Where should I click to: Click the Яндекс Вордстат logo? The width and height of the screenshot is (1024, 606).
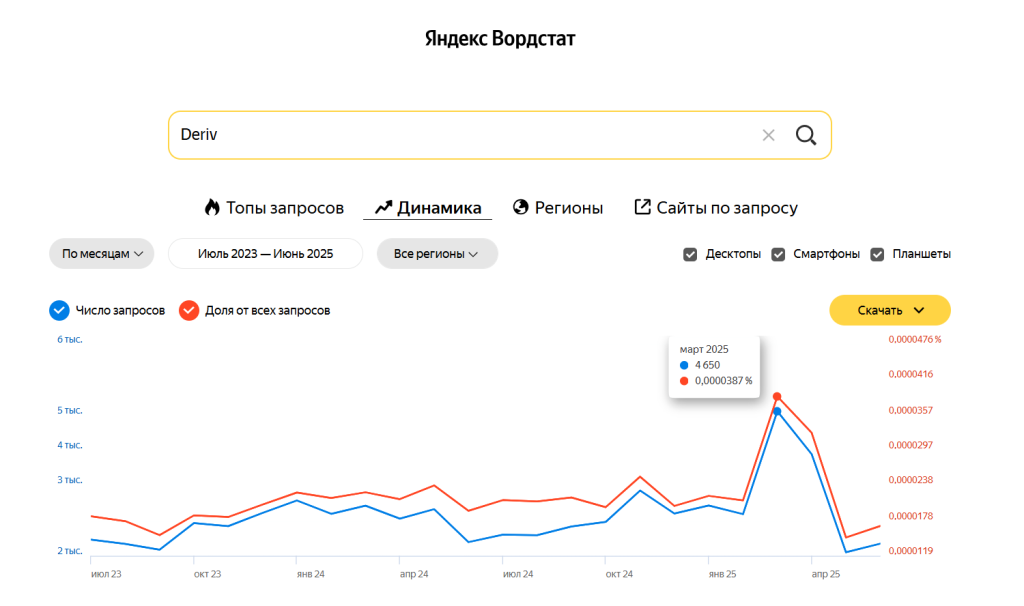pyautogui.click(x=500, y=39)
